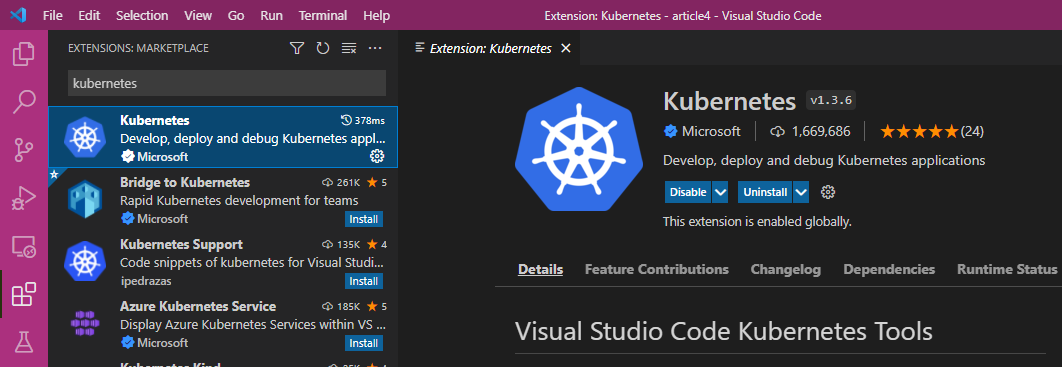
Task: Click the install count 1,669,686
Action: pos(811,131)
